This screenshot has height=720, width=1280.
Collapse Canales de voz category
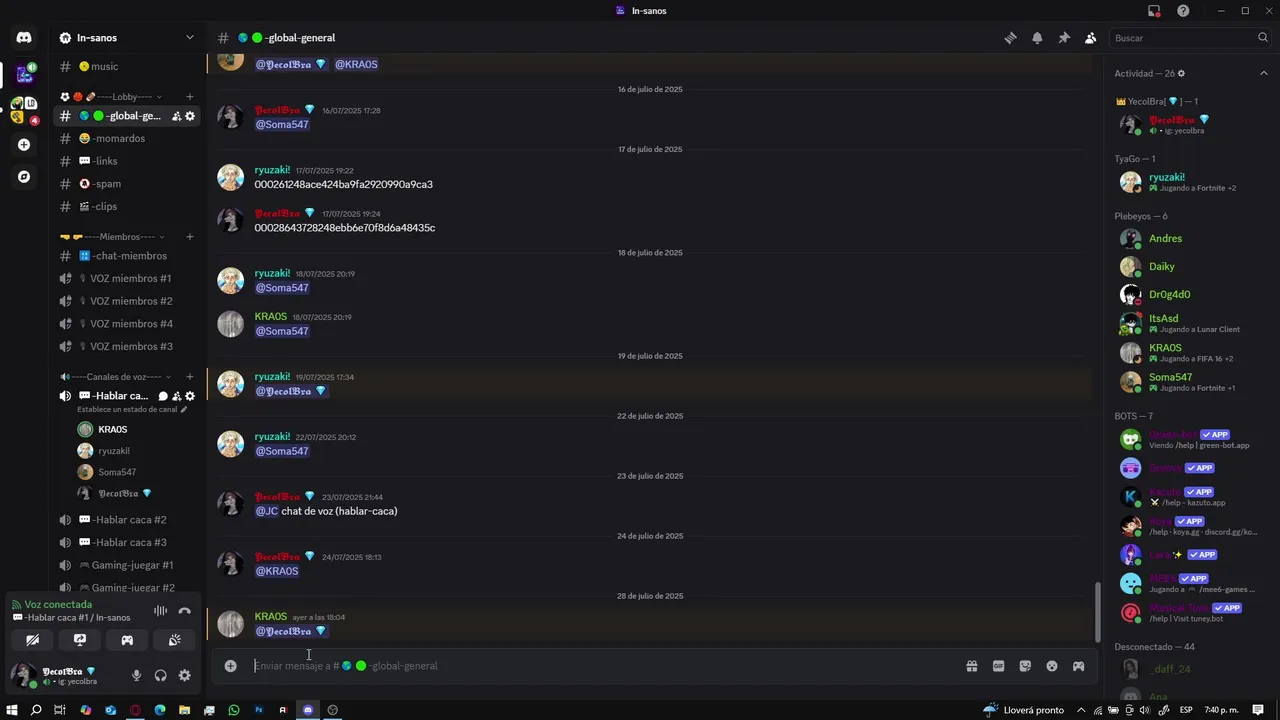(x=114, y=377)
